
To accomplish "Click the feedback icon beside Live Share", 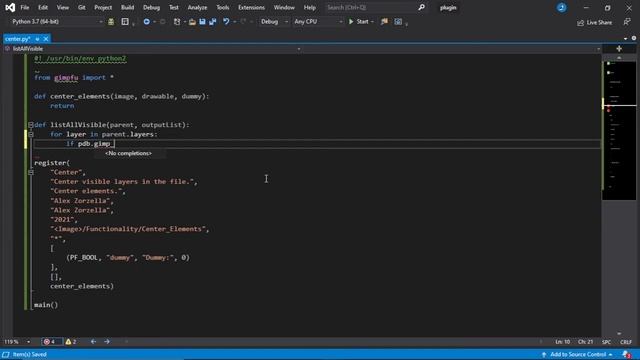I will tap(627, 22).
